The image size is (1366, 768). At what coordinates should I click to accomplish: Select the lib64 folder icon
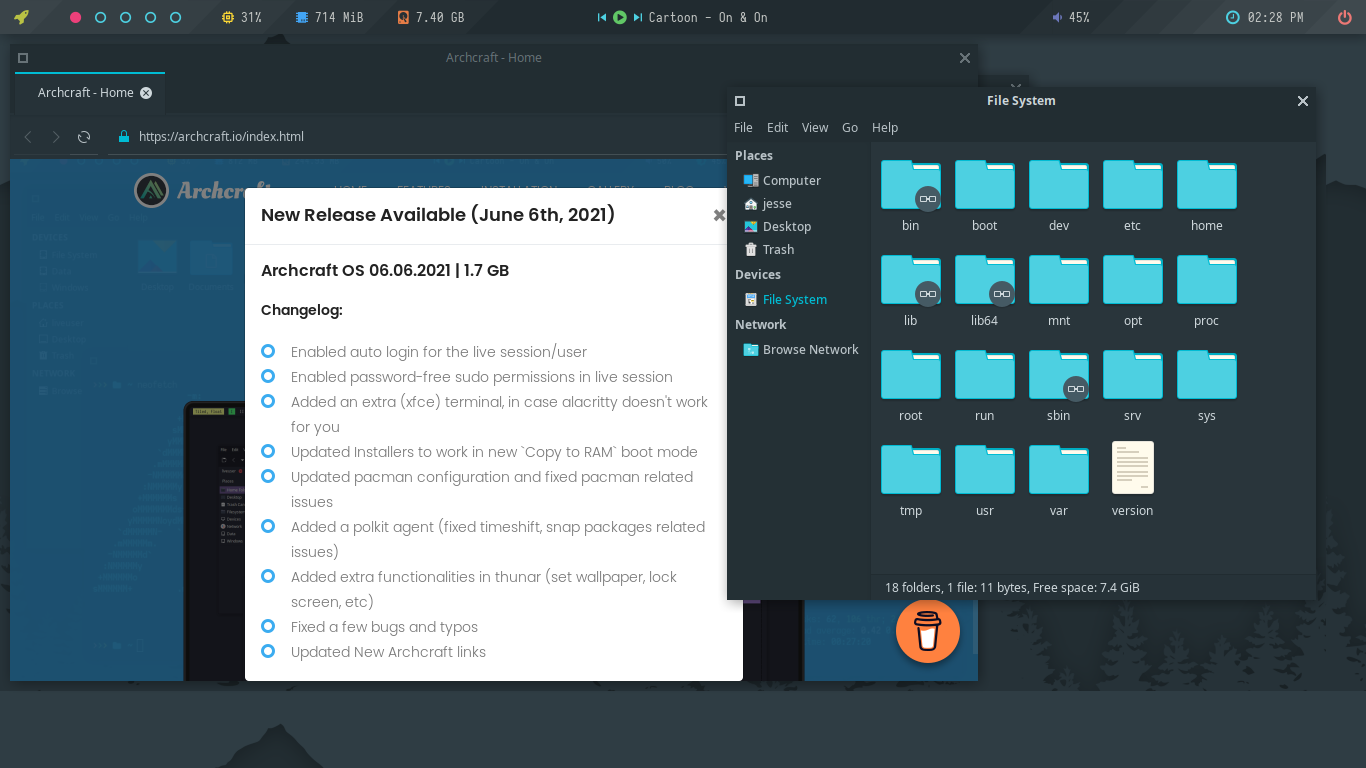coord(985,280)
